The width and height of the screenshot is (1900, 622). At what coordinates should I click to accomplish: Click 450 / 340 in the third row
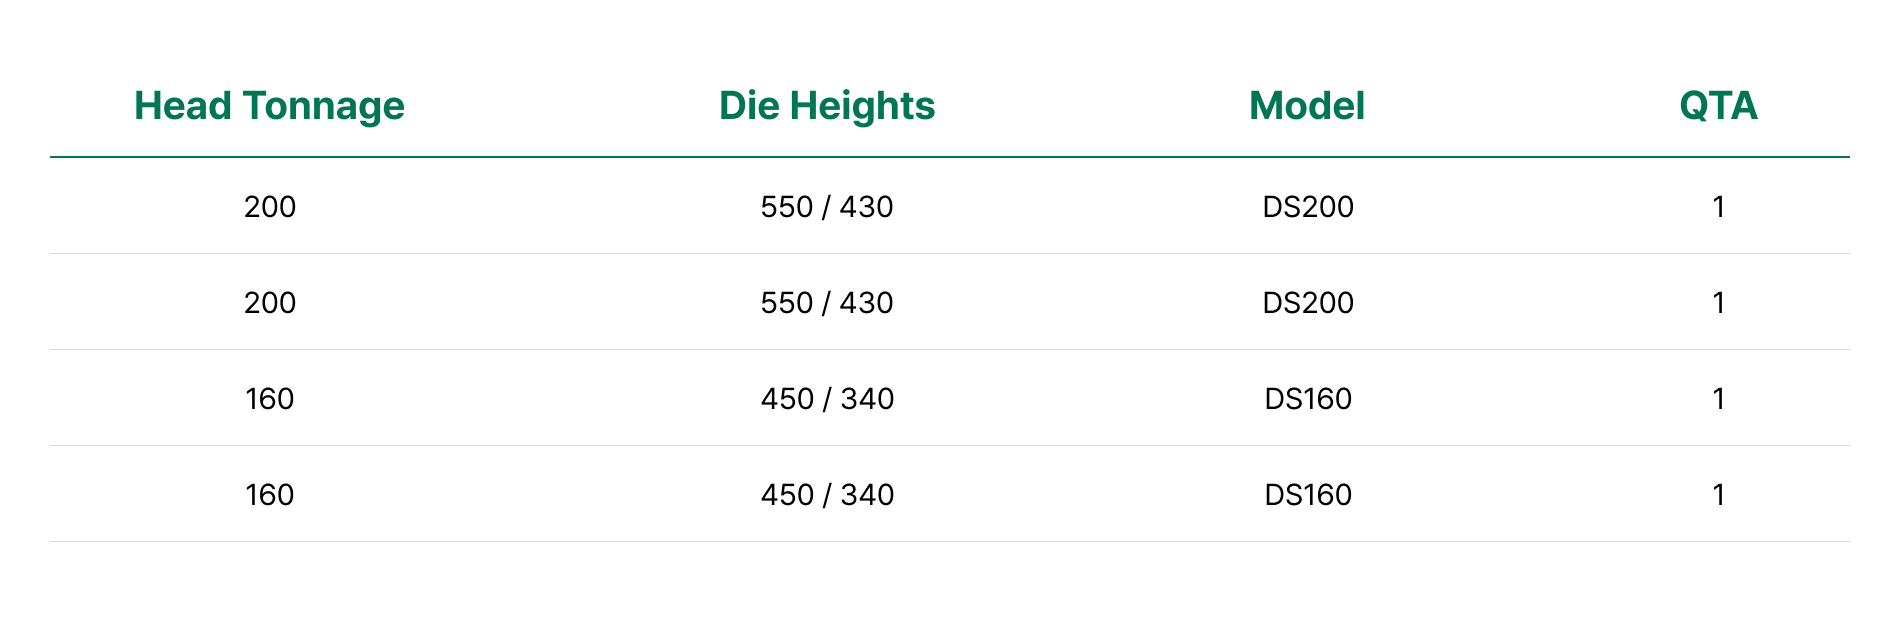tap(827, 399)
